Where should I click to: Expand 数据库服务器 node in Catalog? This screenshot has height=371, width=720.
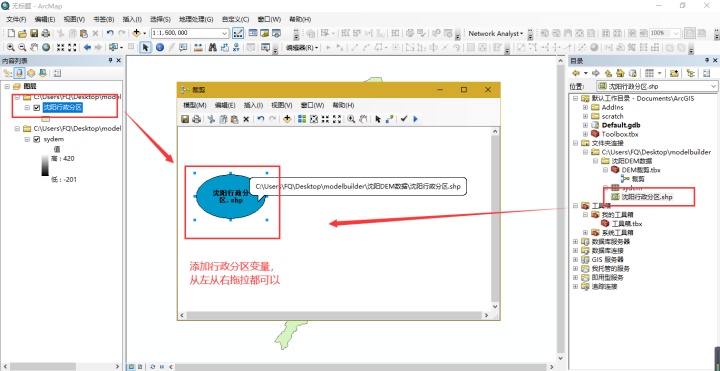(x=576, y=241)
